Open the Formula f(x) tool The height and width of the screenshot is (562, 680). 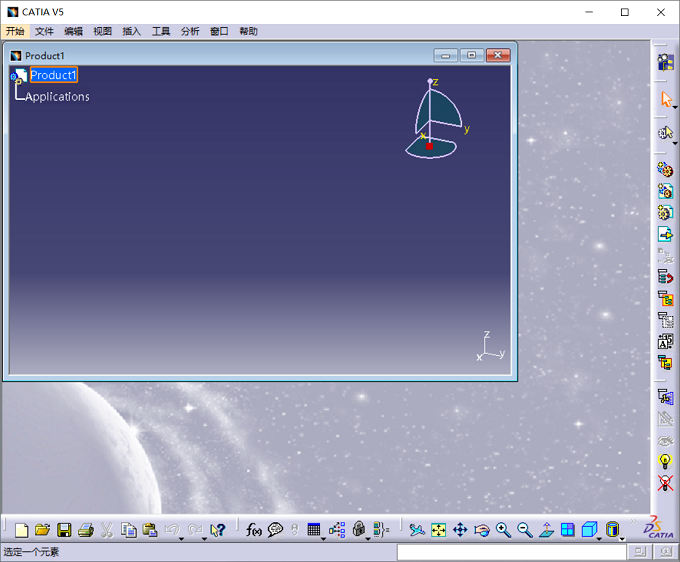[x=254, y=529]
